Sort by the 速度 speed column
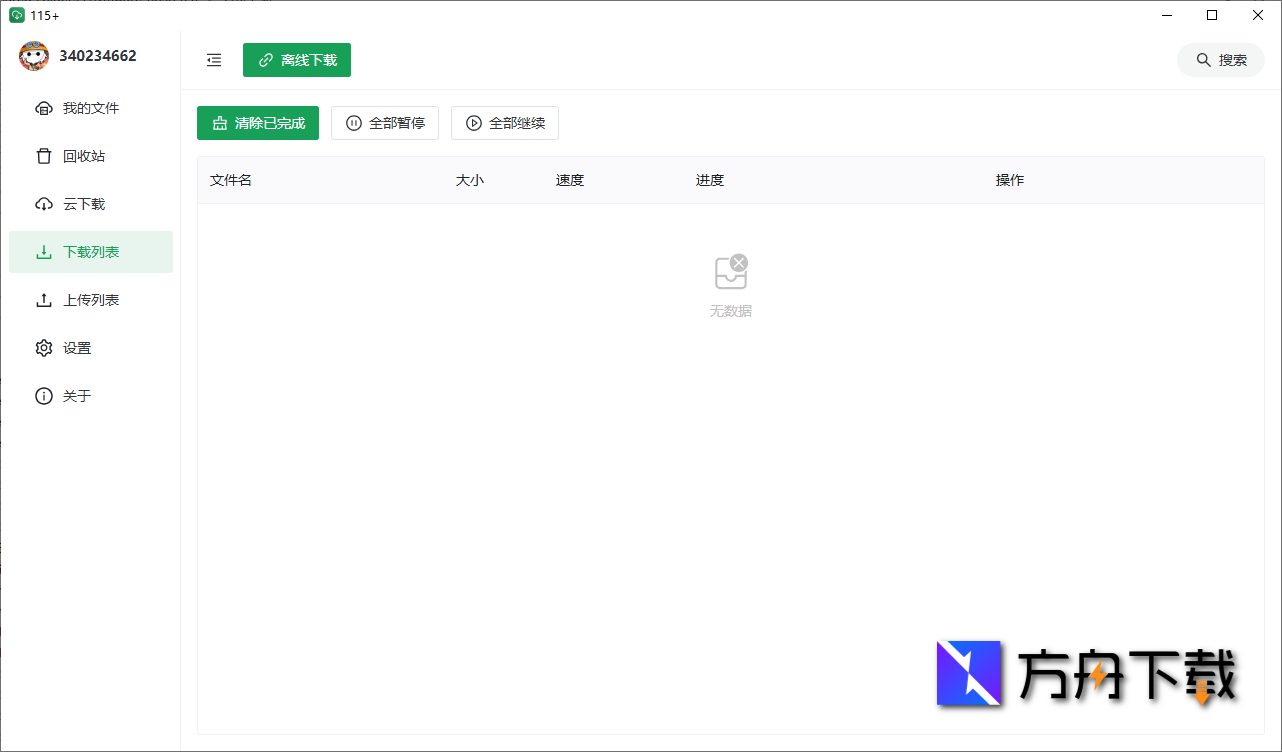The width and height of the screenshot is (1282, 752). click(569, 180)
